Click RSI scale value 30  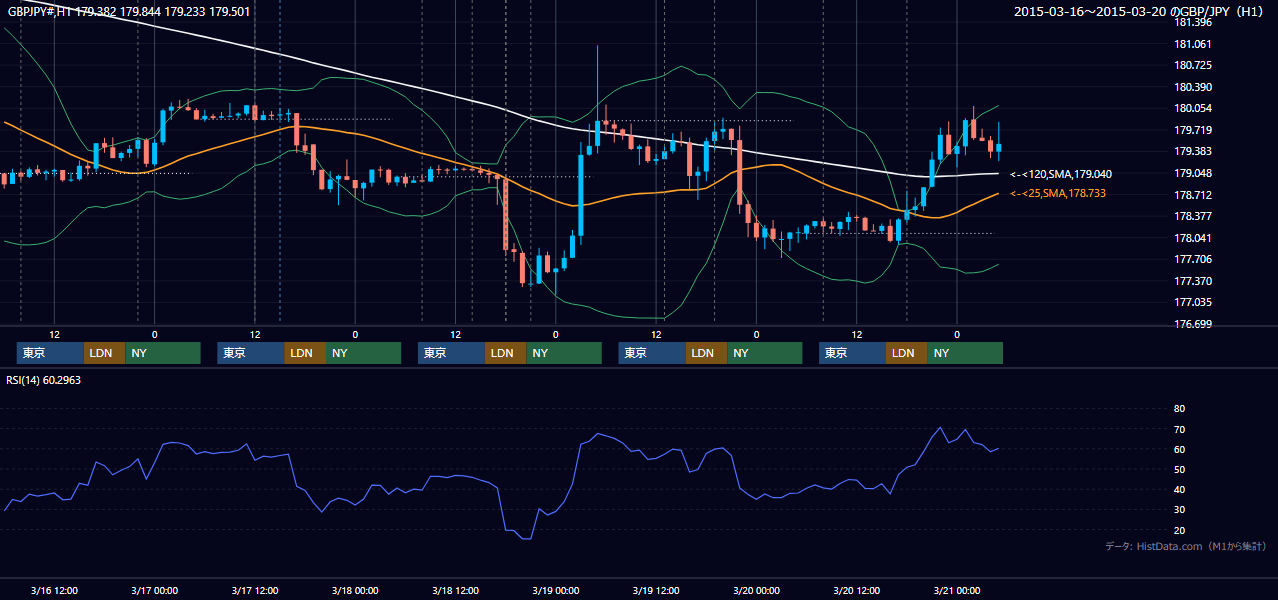[x=1179, y=510]
